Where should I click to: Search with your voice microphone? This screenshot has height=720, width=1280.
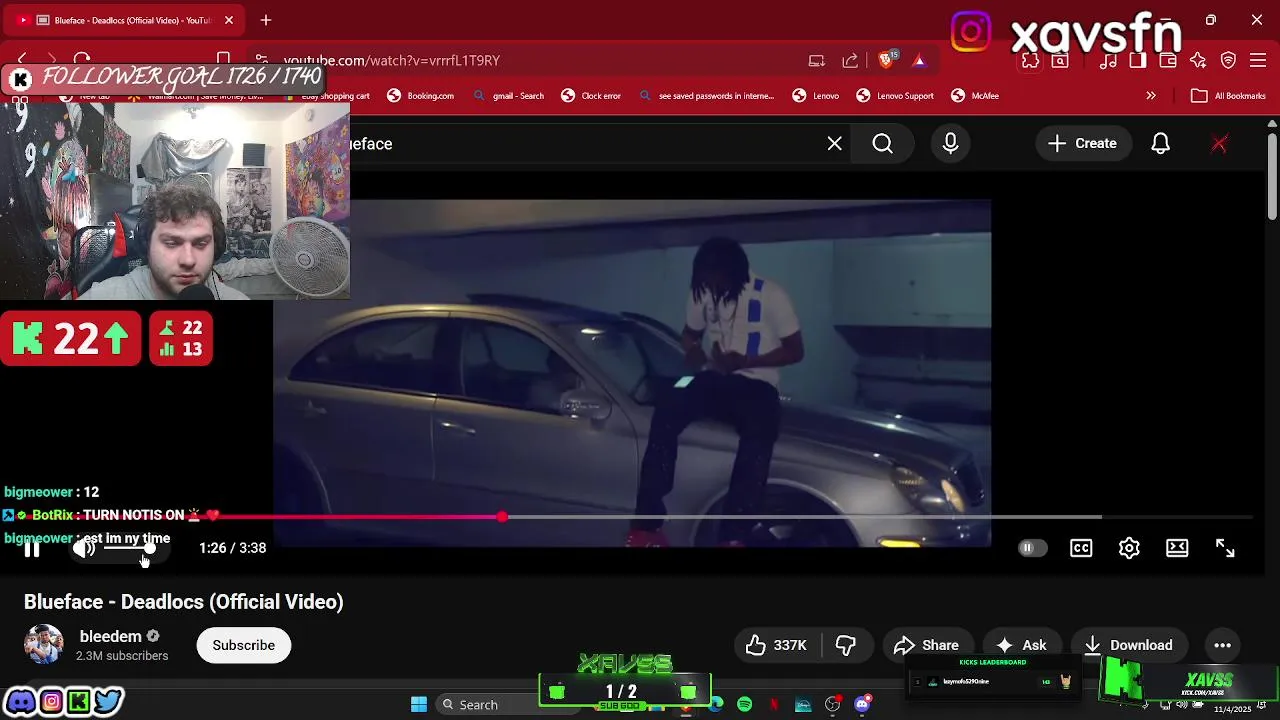950,144
